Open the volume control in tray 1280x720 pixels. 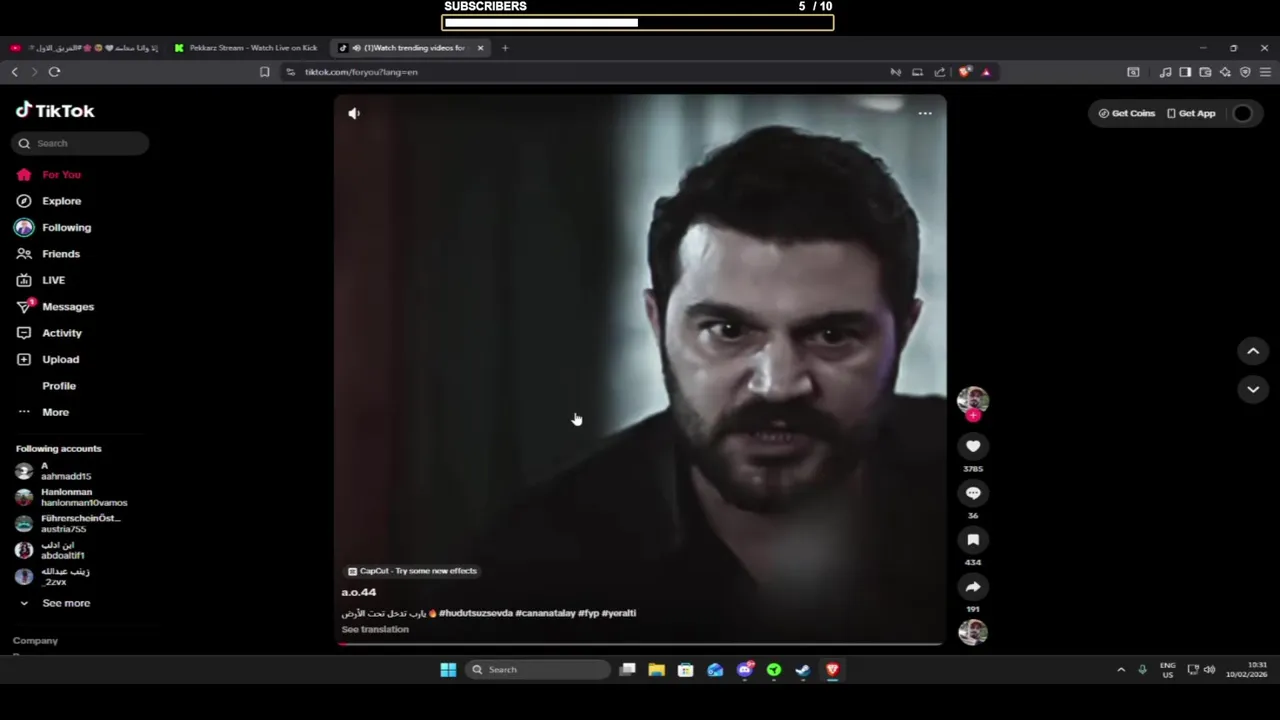click(x=1209, y=670)
